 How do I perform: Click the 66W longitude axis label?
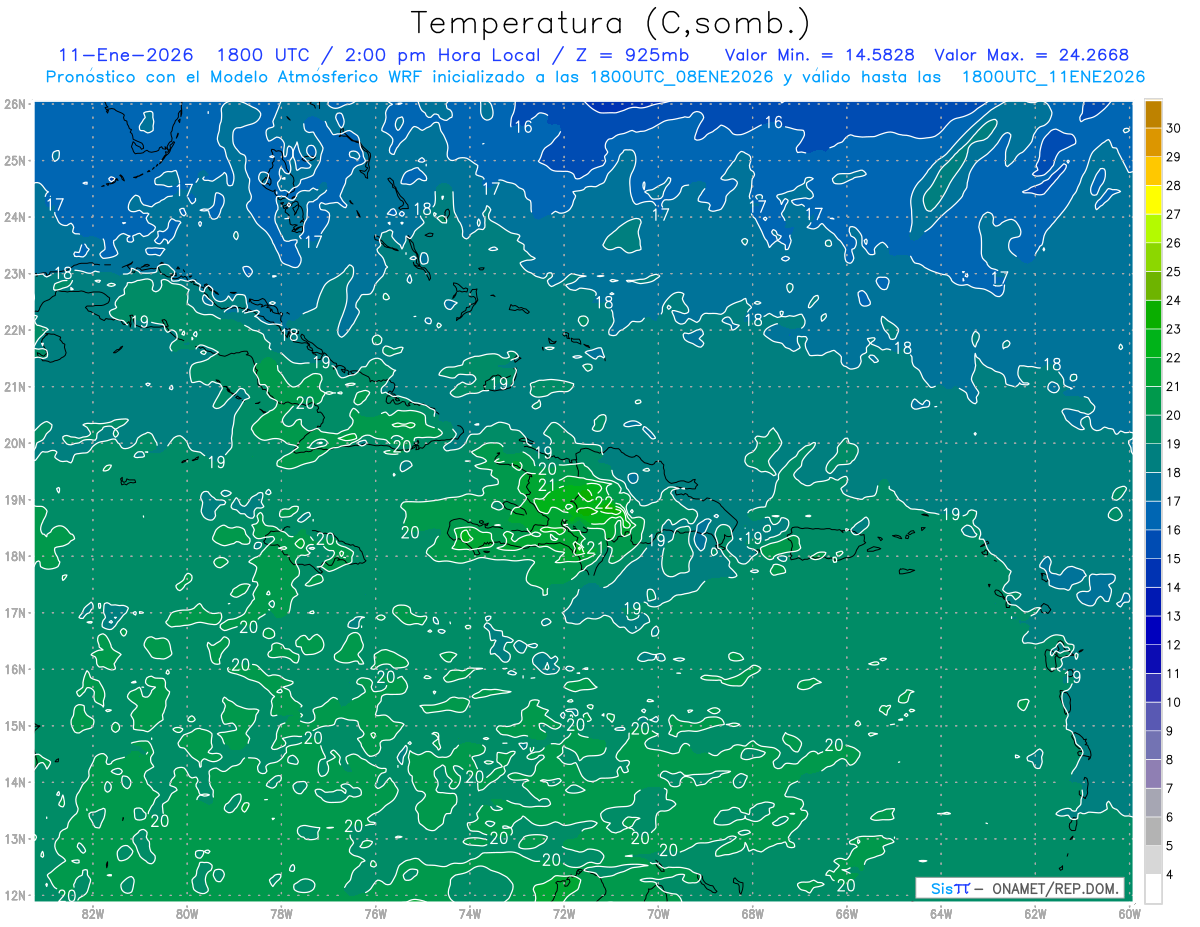(x=847, y=912)
